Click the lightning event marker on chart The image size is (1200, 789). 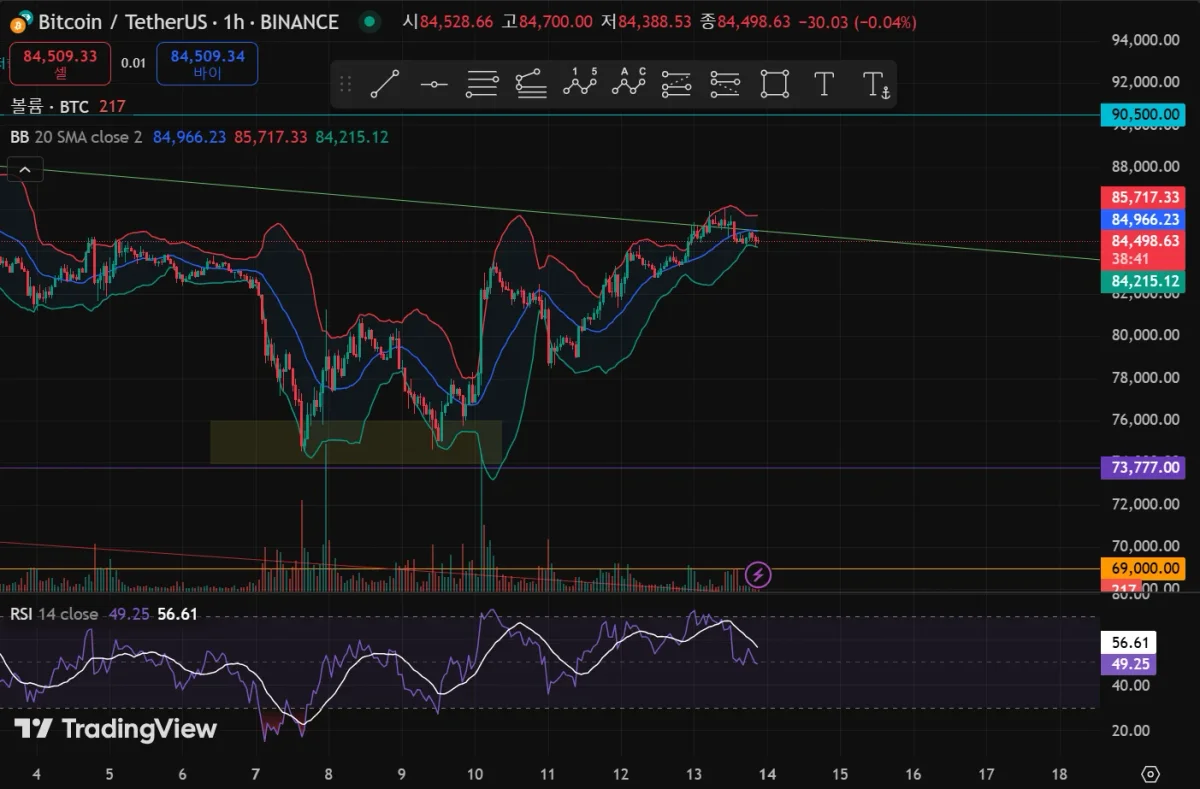[x=758, y=574]
